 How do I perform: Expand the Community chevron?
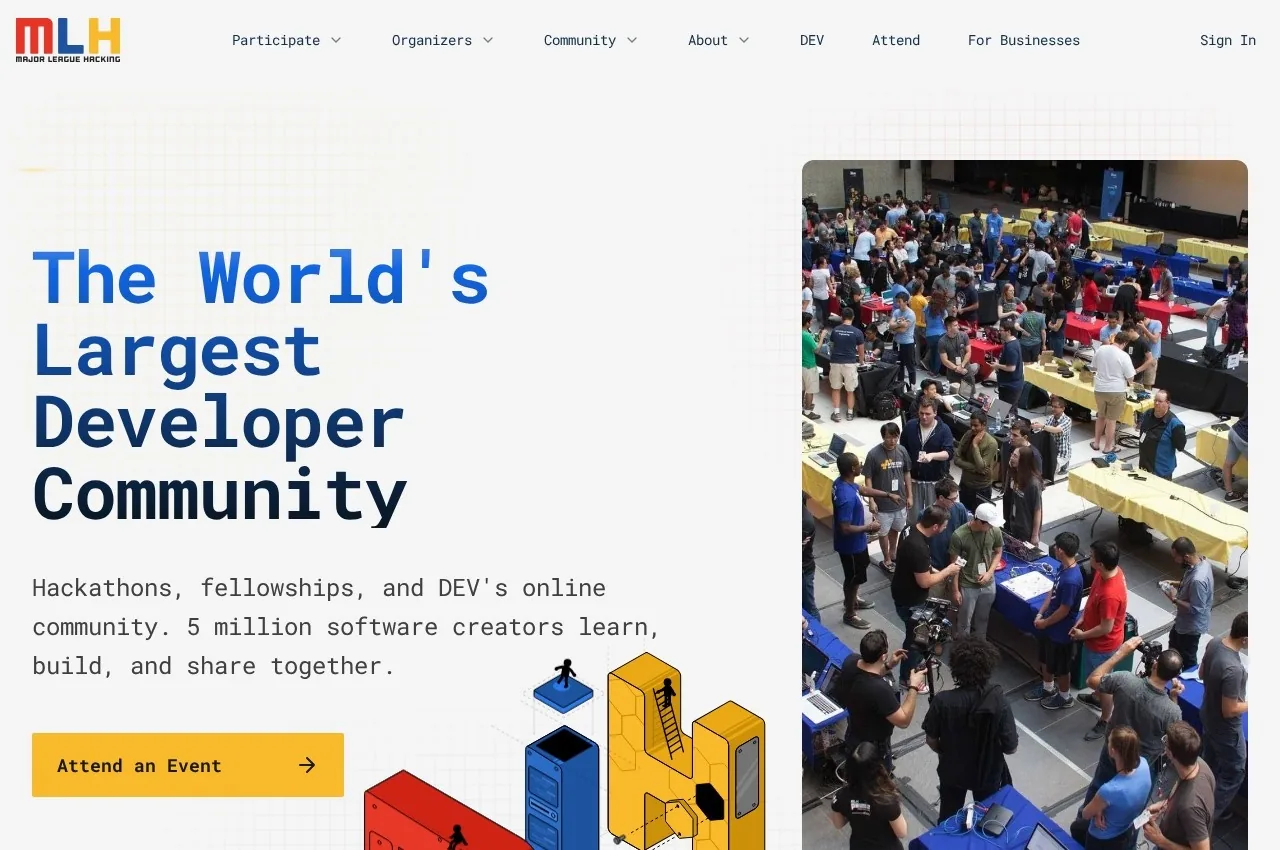pos(632,40)
